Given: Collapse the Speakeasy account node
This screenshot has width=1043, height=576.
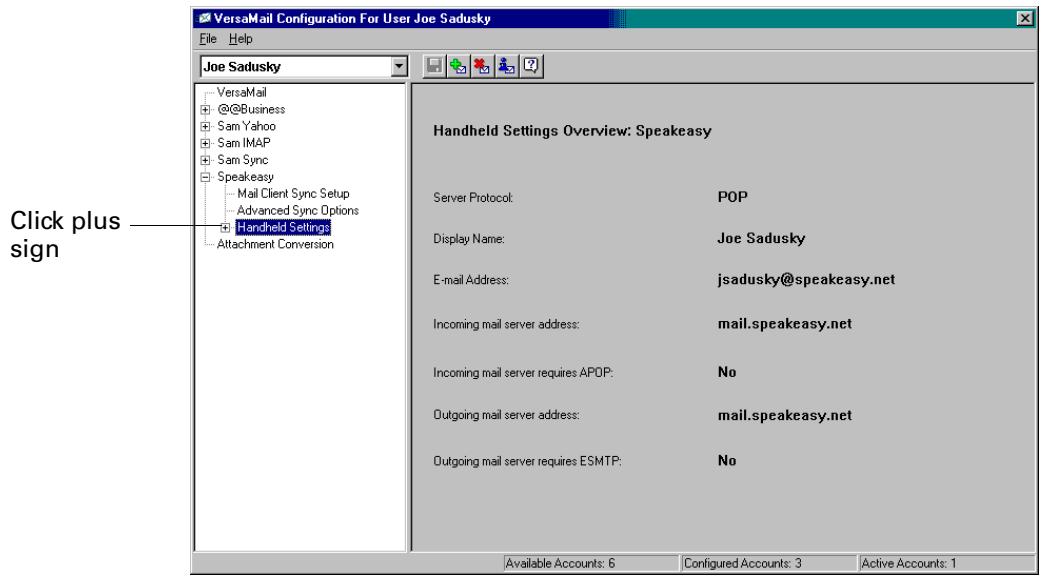Looking at the screenshot, I should [206, 177].
